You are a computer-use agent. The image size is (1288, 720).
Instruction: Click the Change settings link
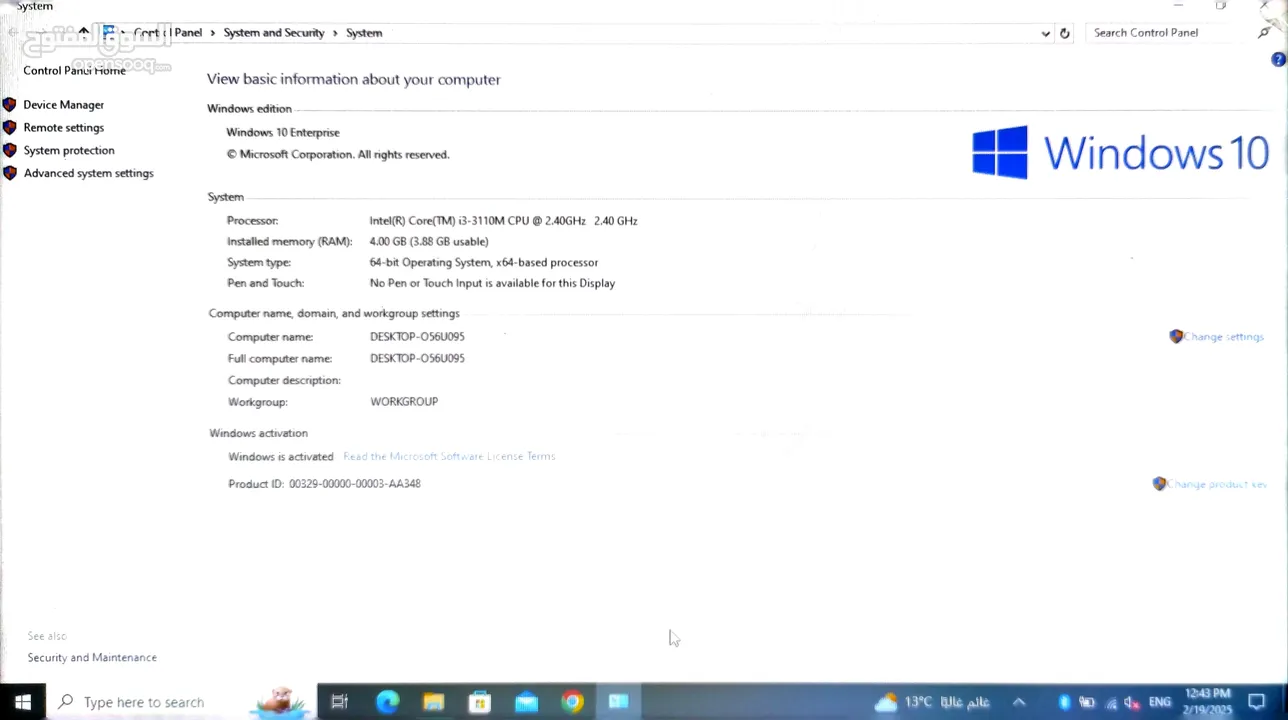point(1224,337)
